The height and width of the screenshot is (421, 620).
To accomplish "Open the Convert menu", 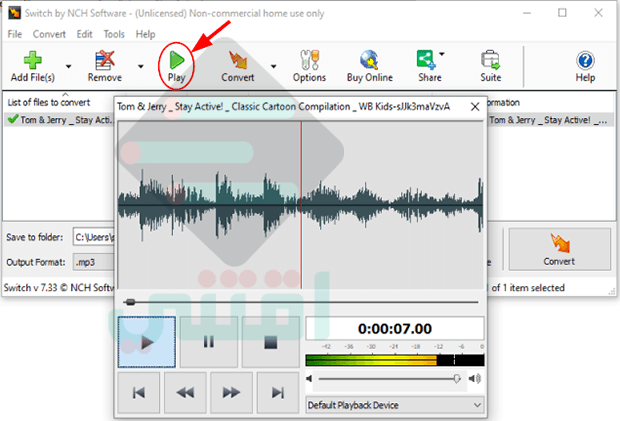I will (x=49, y=34).
